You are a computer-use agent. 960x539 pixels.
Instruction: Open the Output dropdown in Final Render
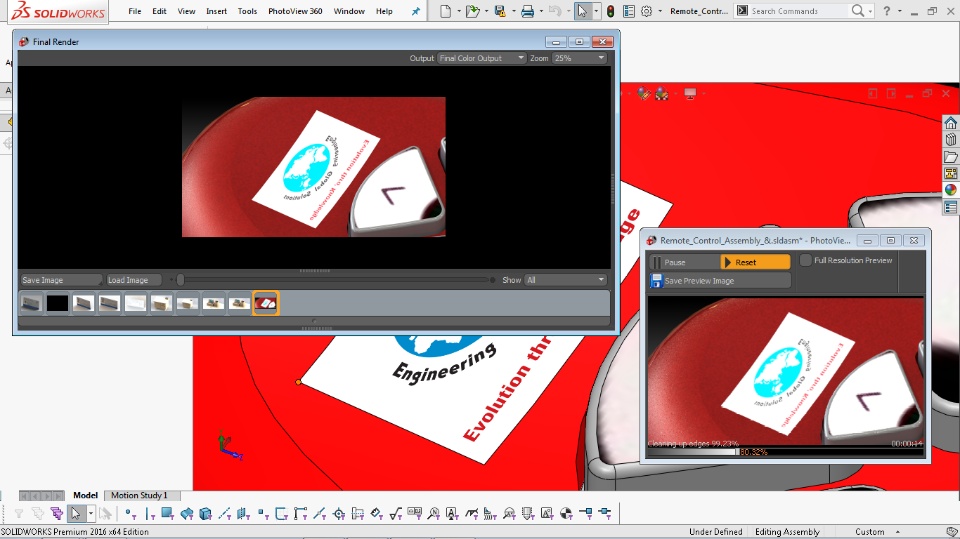coord(482,58)
